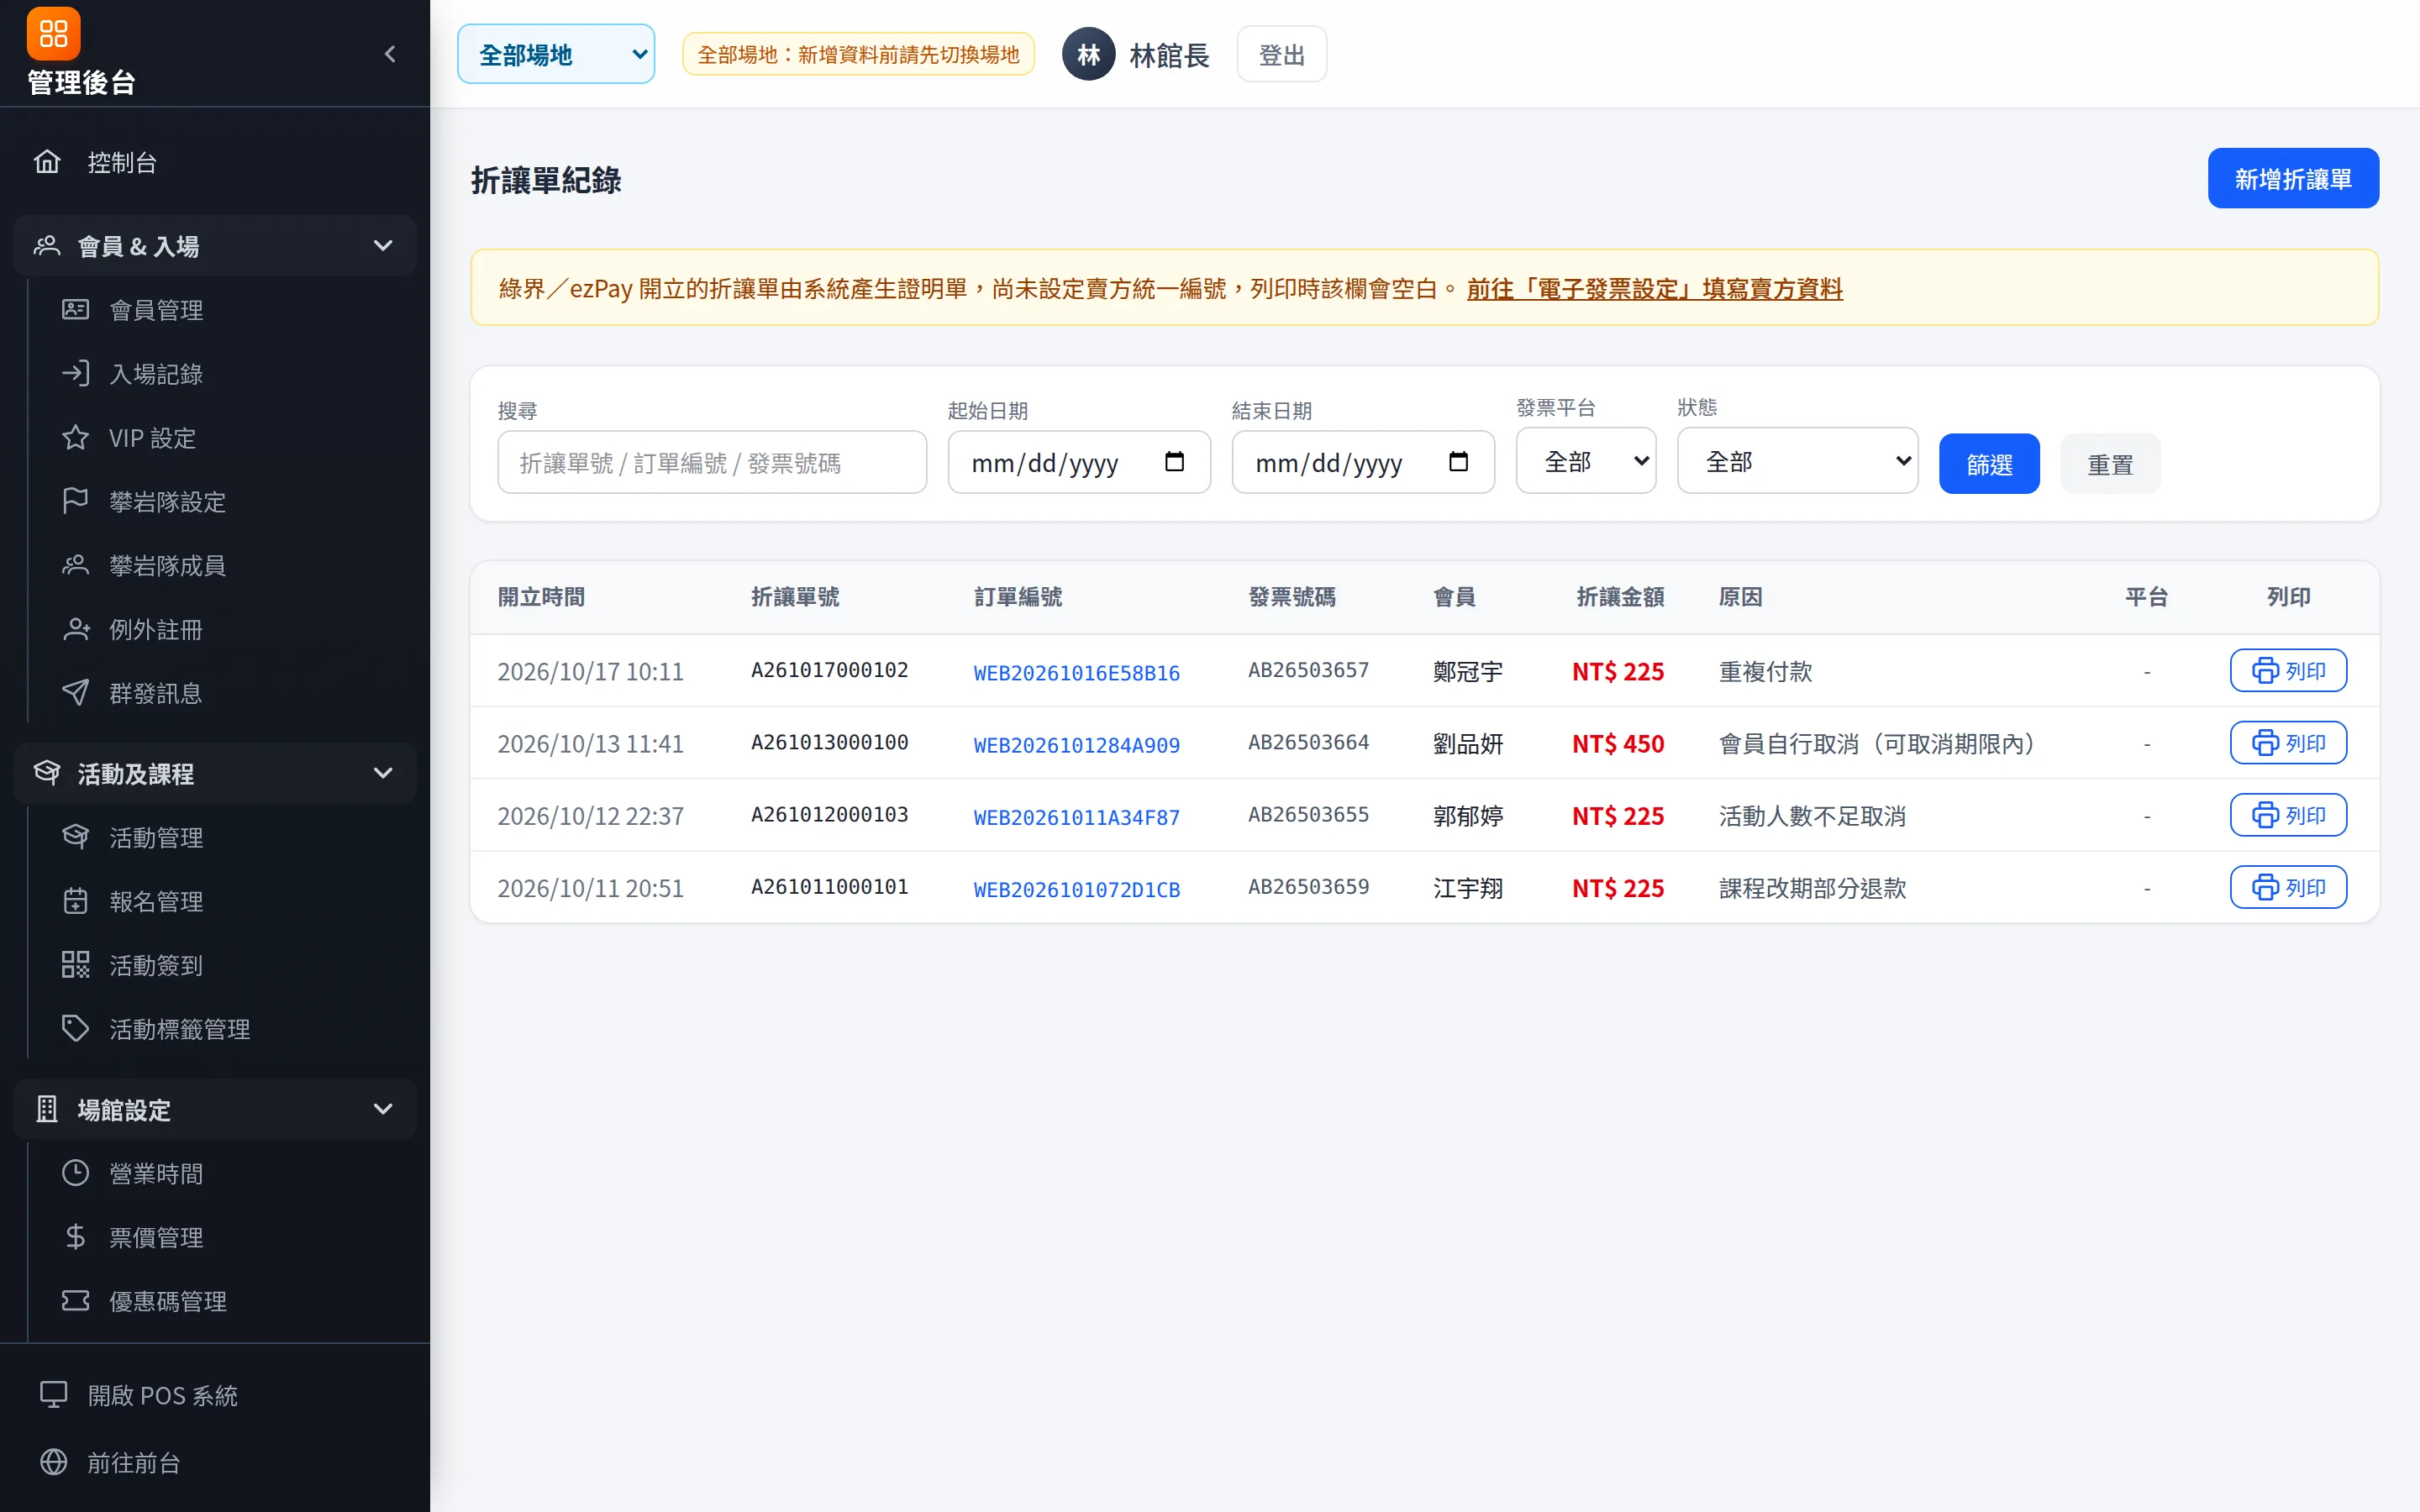
Task: Click the 折讓單號 search input field
Action: (712, 463)
